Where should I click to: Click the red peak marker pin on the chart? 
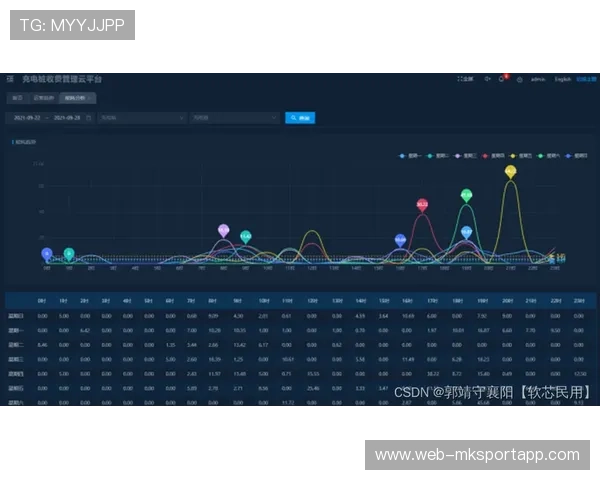(x=422, y=205)
